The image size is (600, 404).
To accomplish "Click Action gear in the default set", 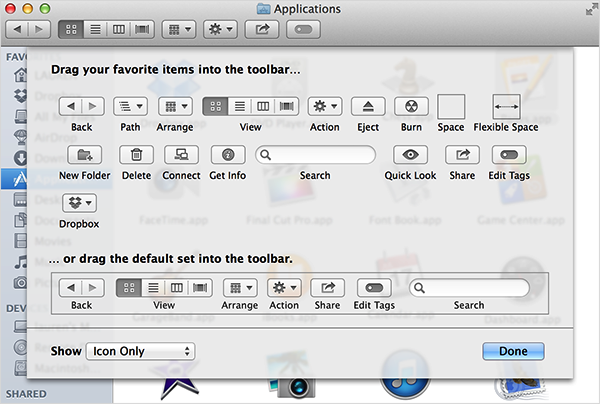I will point(284,288).
